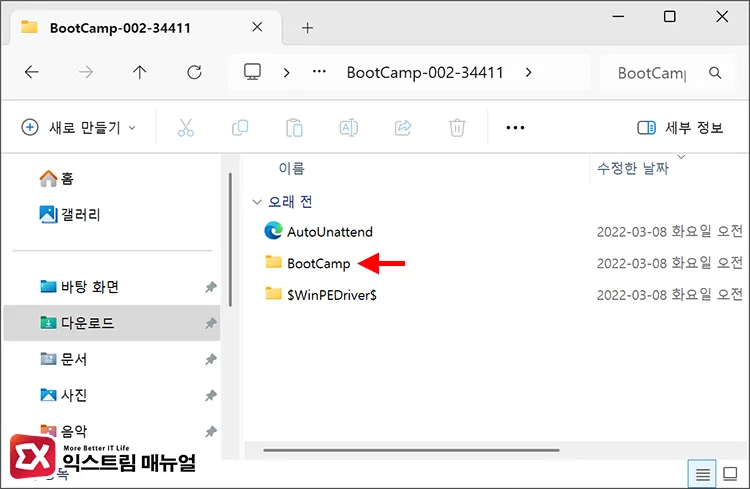Open 갤러리 in navigation pane
This screenshot has height=489, width=750.
pyautogui.click(x=69, y=214)
